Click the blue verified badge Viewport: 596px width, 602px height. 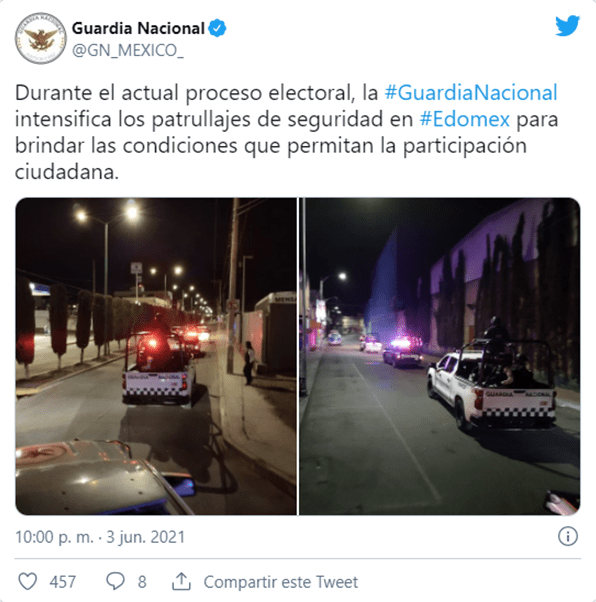point(217,28)
